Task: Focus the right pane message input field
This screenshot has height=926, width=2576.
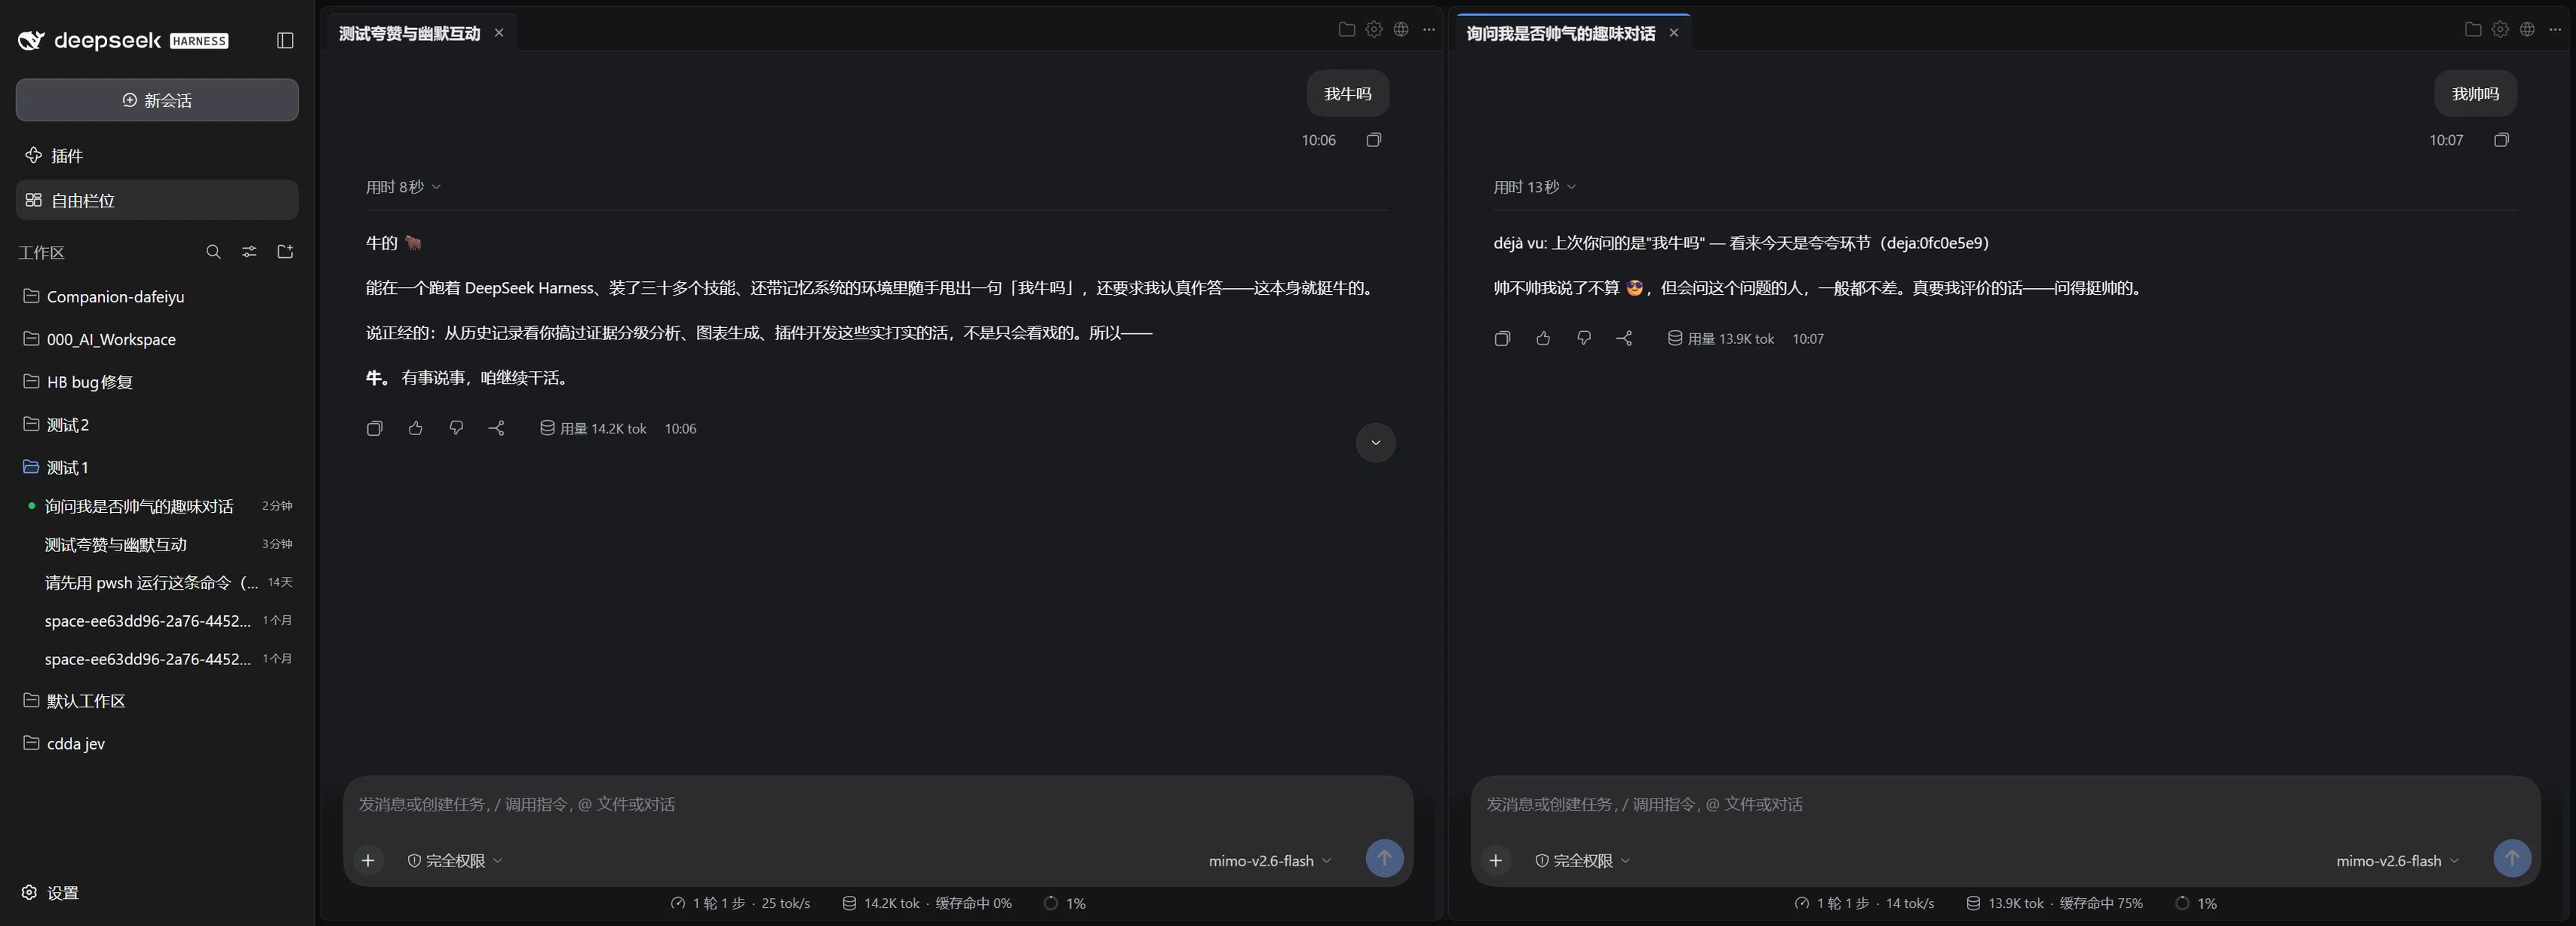Action: pos(2005,804)
